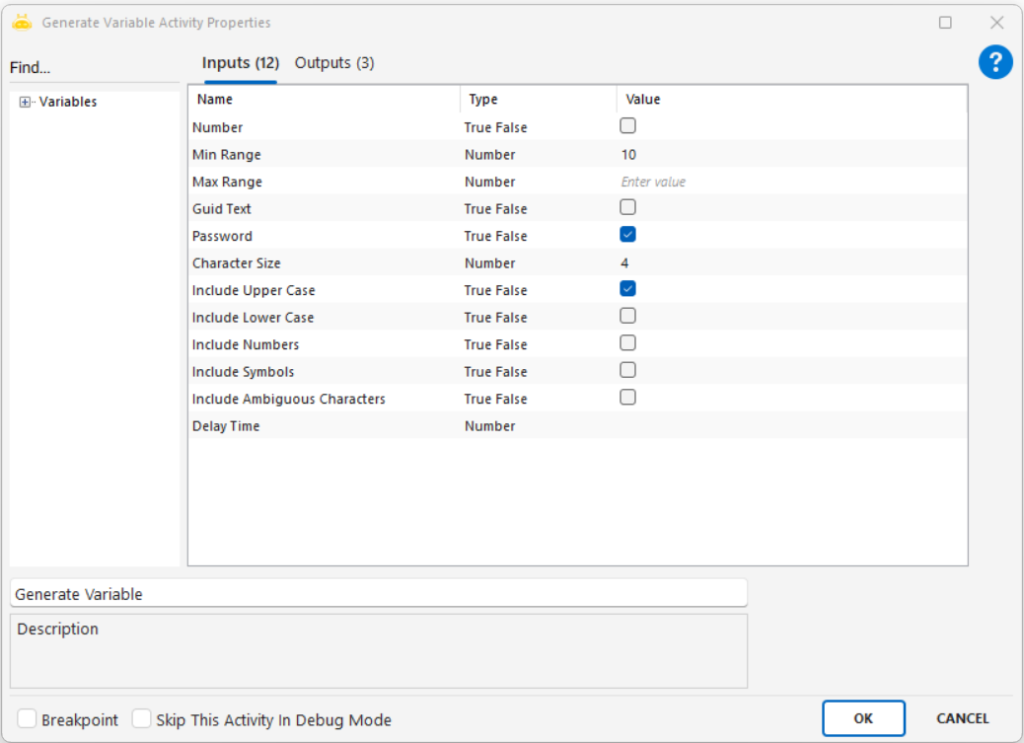Screen dimensions: 1024x743
Task: Expand the Variables tree node
Action: [x=25, y=102]
